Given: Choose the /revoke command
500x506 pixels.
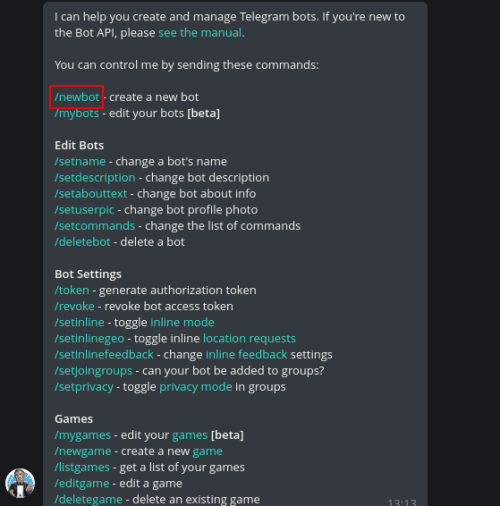Looking at the screenshot, I should (74, 306).
